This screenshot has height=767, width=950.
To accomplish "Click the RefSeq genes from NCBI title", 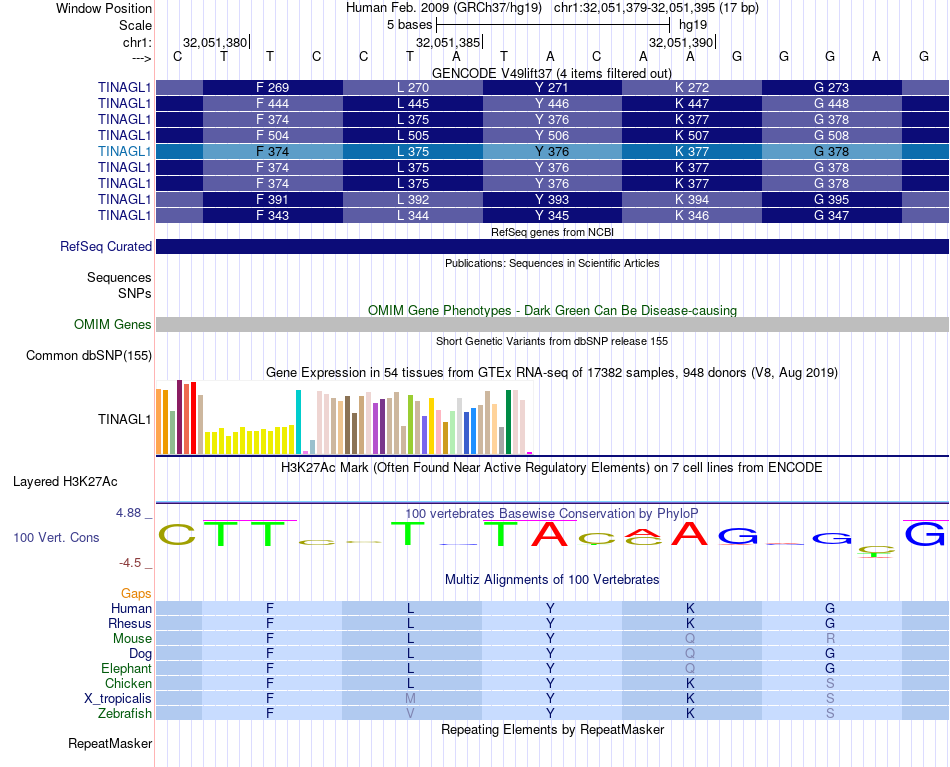I will (552, 232).
